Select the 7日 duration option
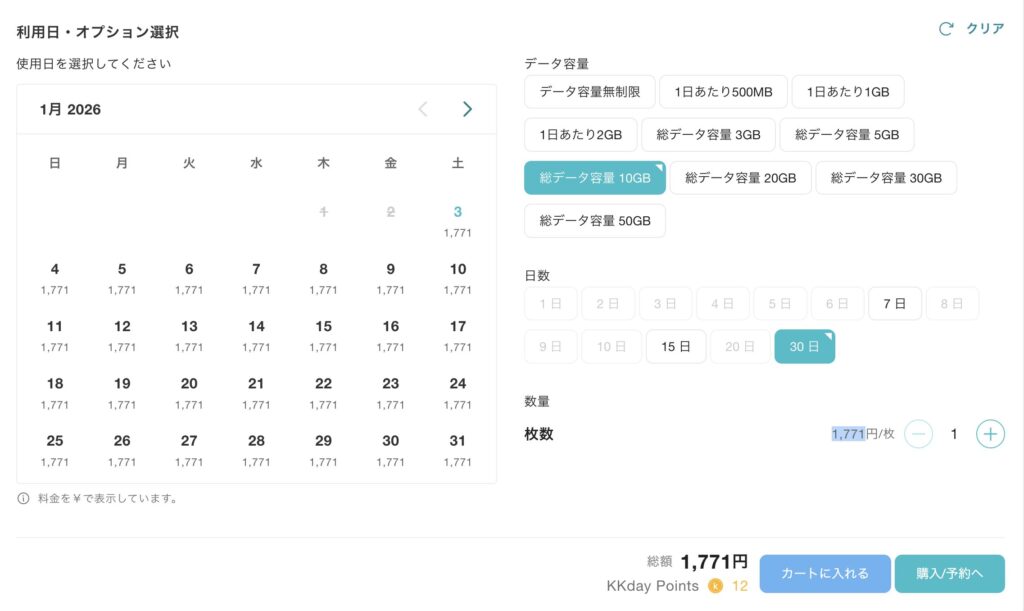This screenshot has width=1024, height=611. pos(894,303)
